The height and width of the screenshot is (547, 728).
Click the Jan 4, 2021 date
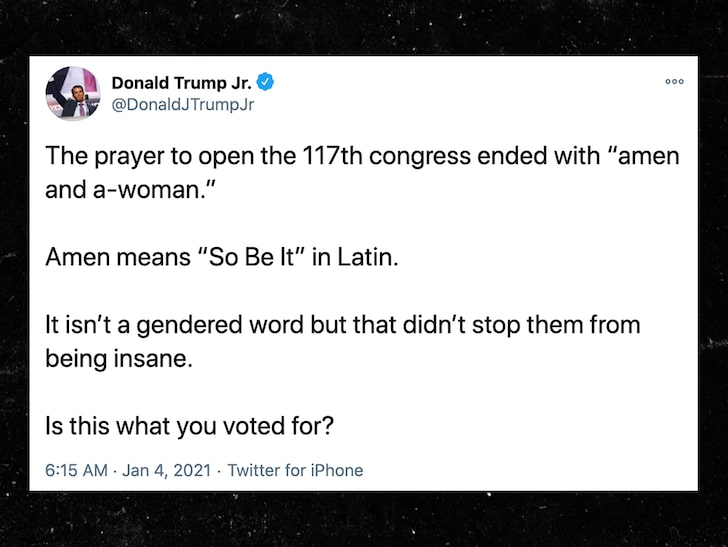[x=167, y=470]
